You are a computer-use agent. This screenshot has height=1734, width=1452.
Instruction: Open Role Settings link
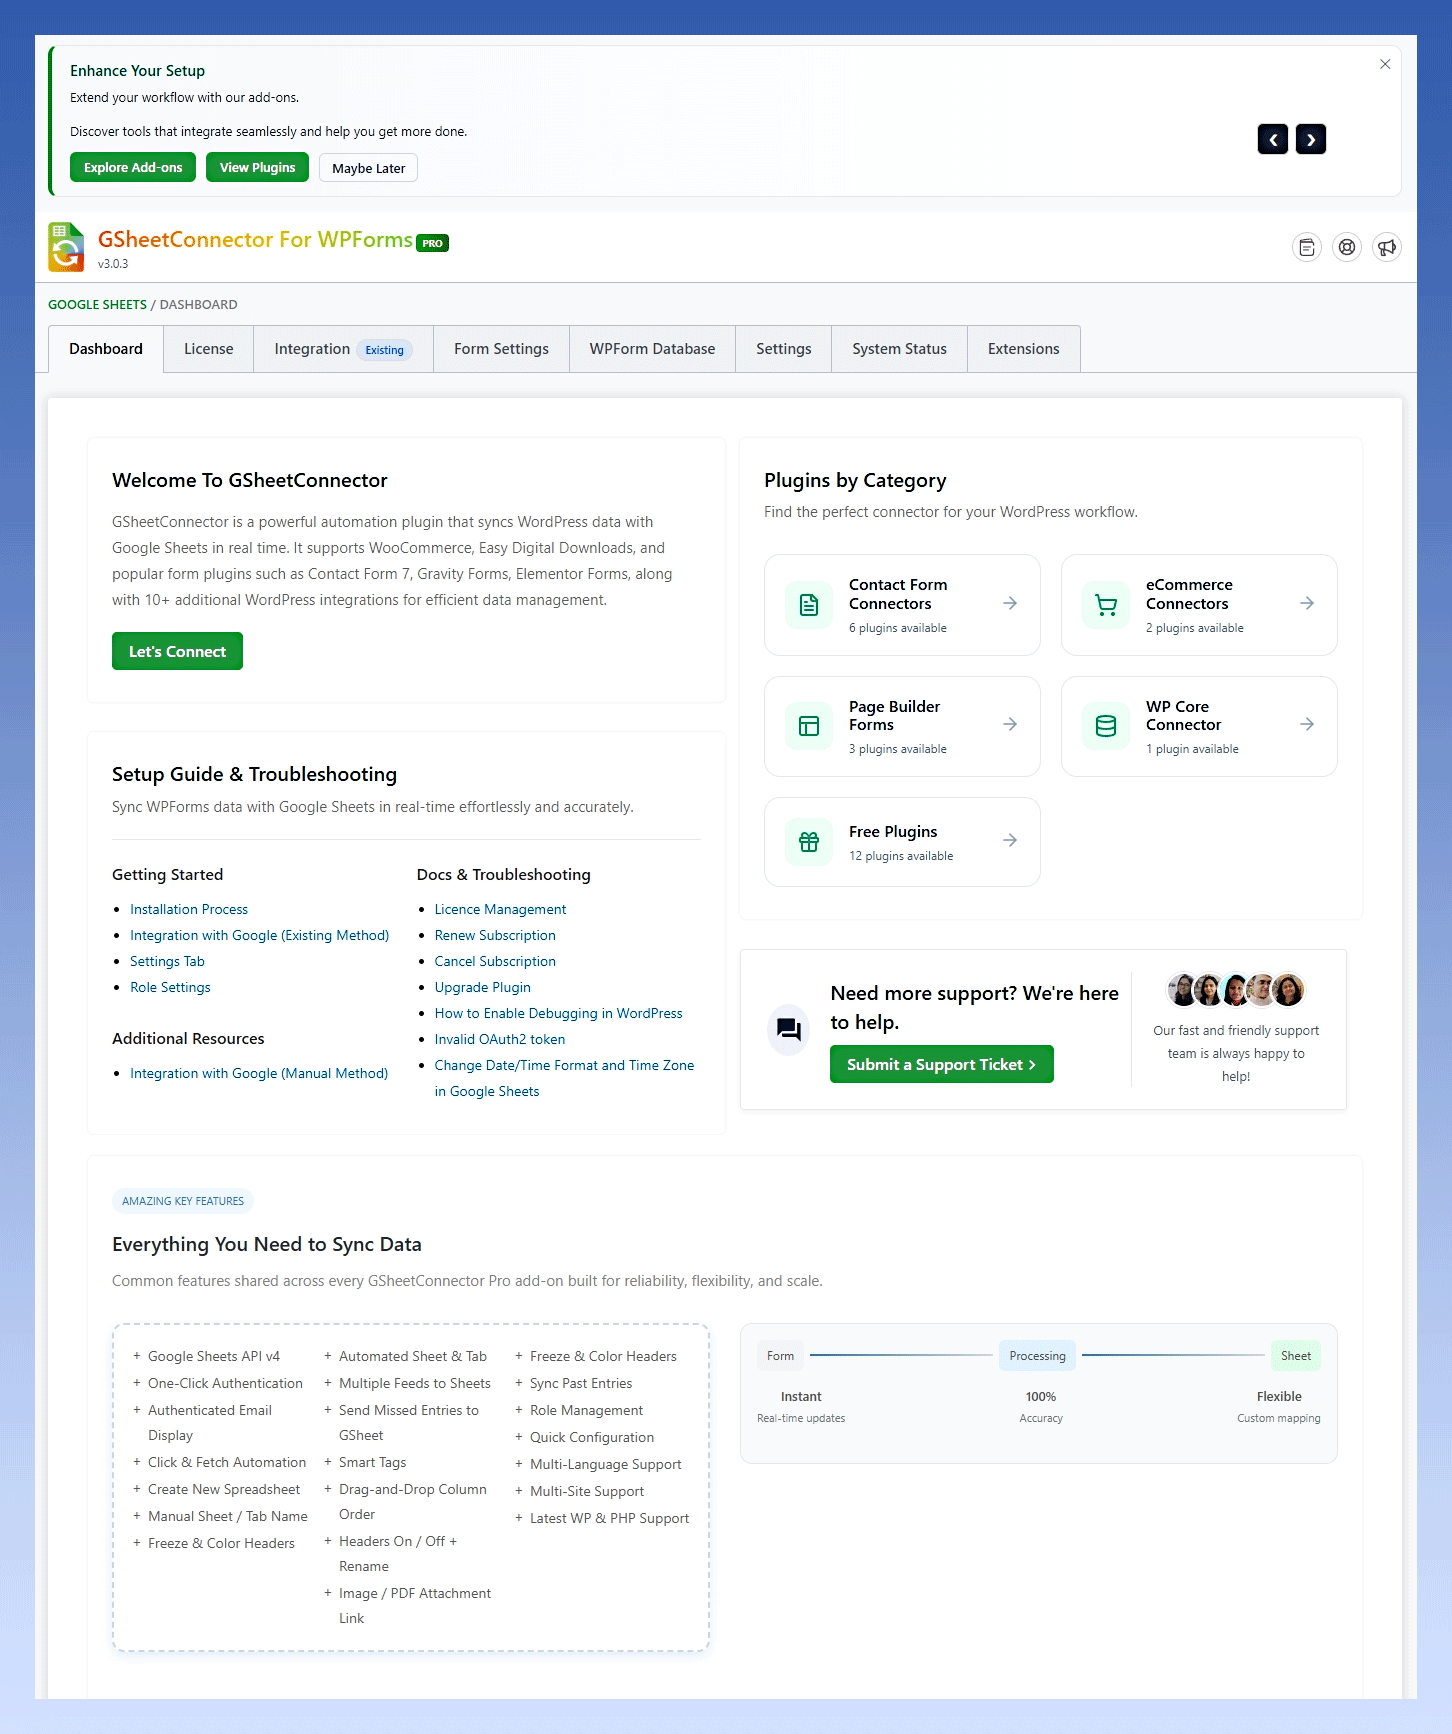tap(170, 987)
